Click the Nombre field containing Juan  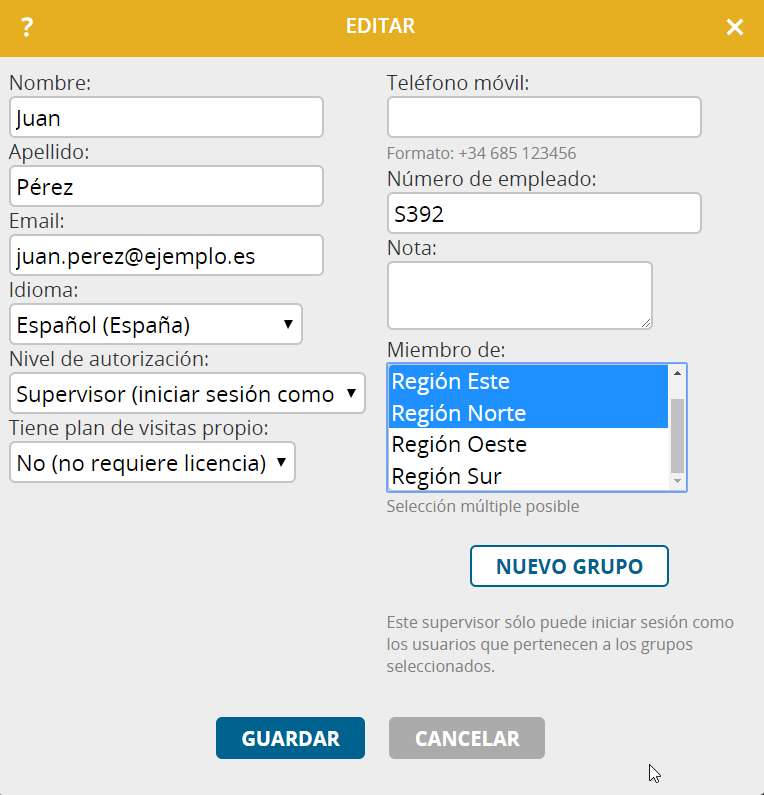click(166, 117)
